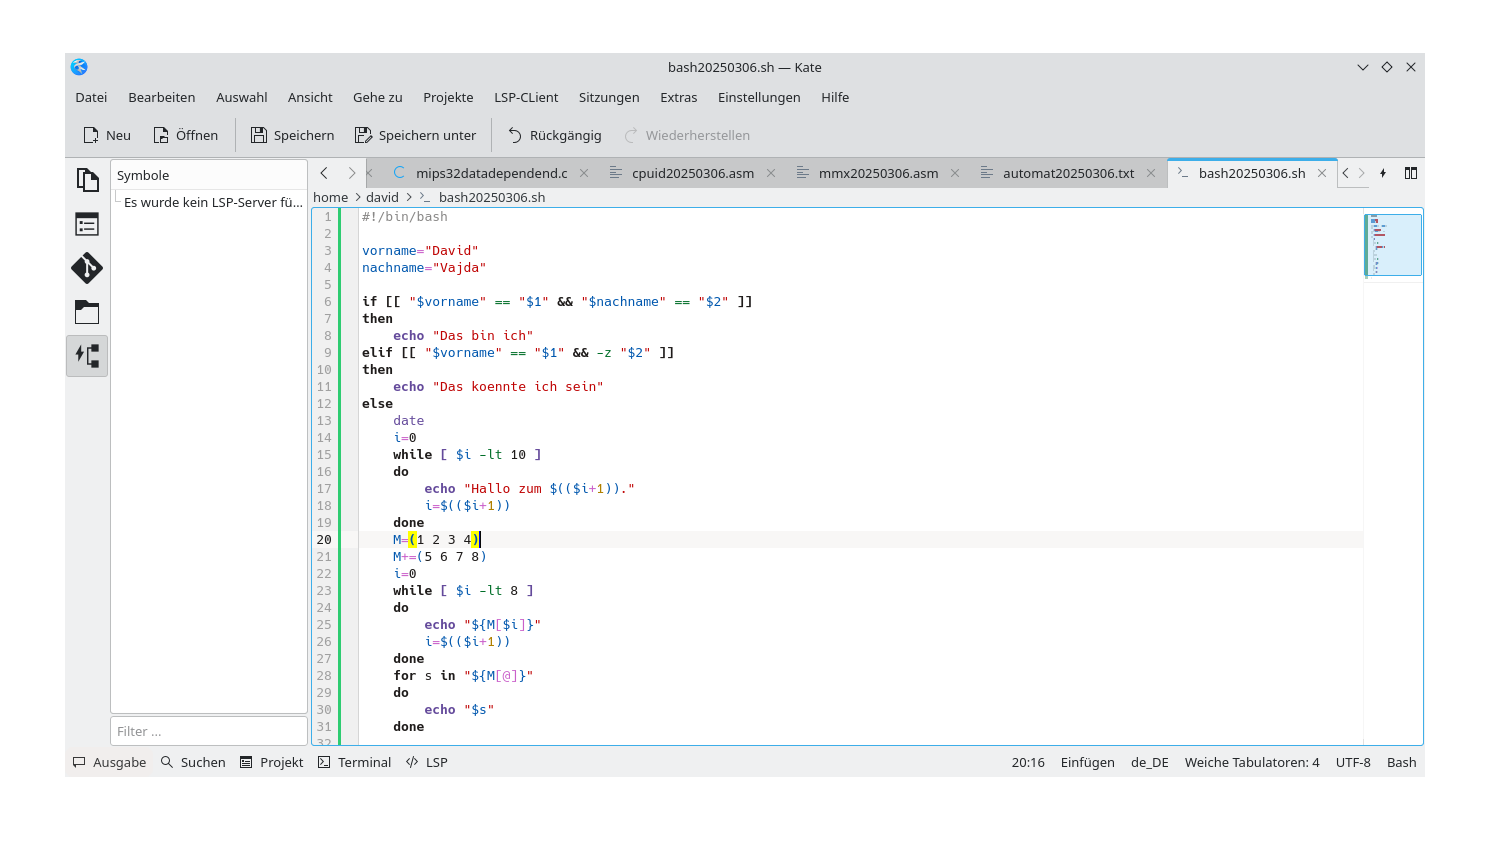Open the documents list in the sidebar
Viewport: 1490px width, 854px height.
(87, 179)
